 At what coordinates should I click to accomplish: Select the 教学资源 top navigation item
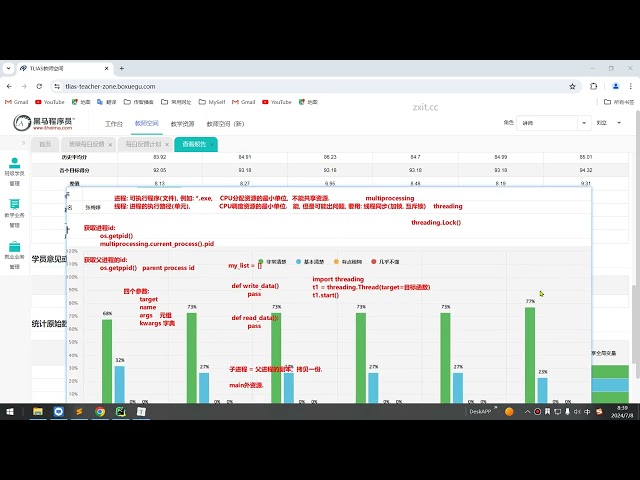pyautogui.click(x=182, y=124)
